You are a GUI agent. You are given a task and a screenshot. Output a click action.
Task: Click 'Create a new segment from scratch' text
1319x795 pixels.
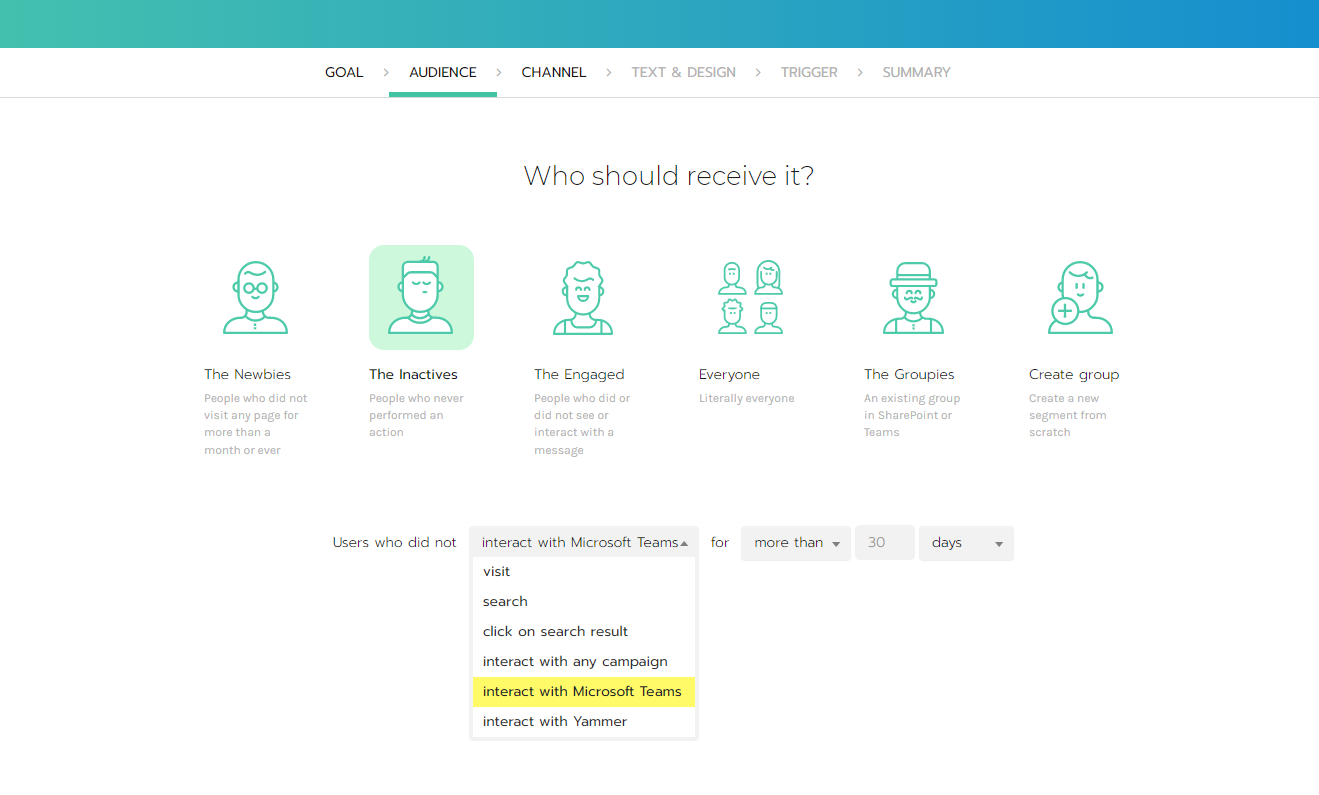pos(1068,415)
